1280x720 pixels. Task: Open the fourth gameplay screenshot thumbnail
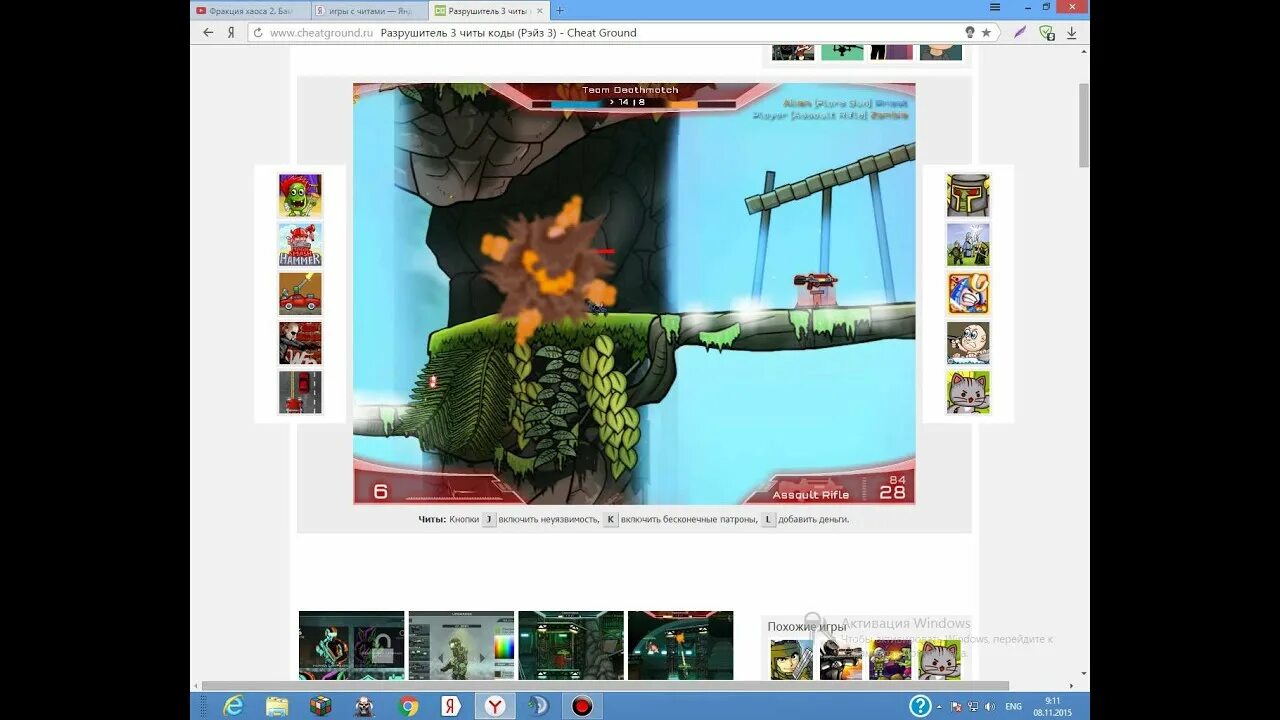click(681, 646)
